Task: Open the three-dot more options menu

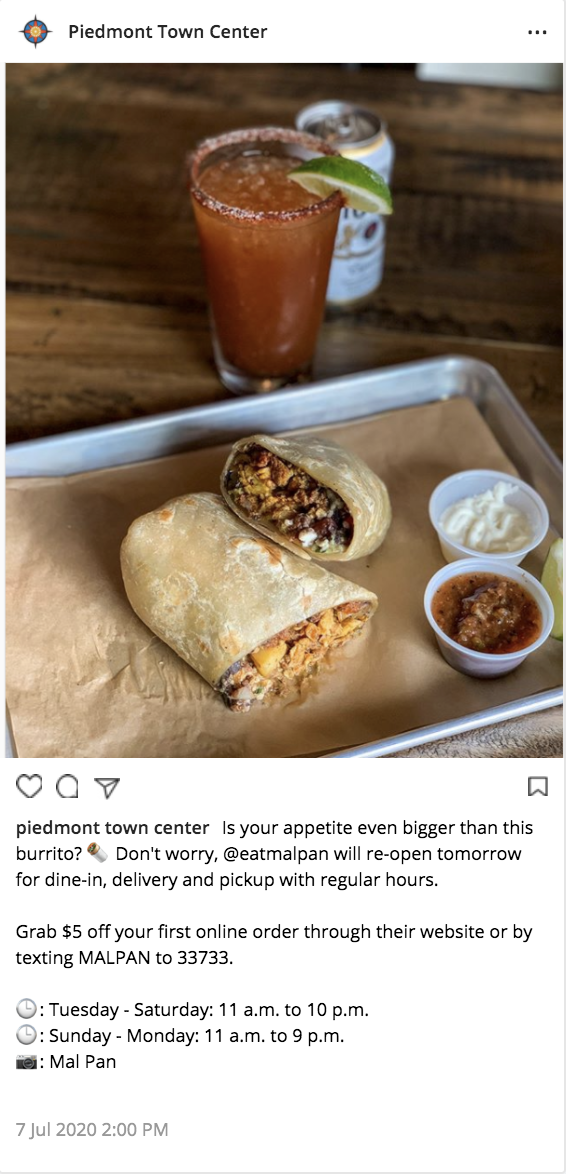Action: [x=537, y=32]
